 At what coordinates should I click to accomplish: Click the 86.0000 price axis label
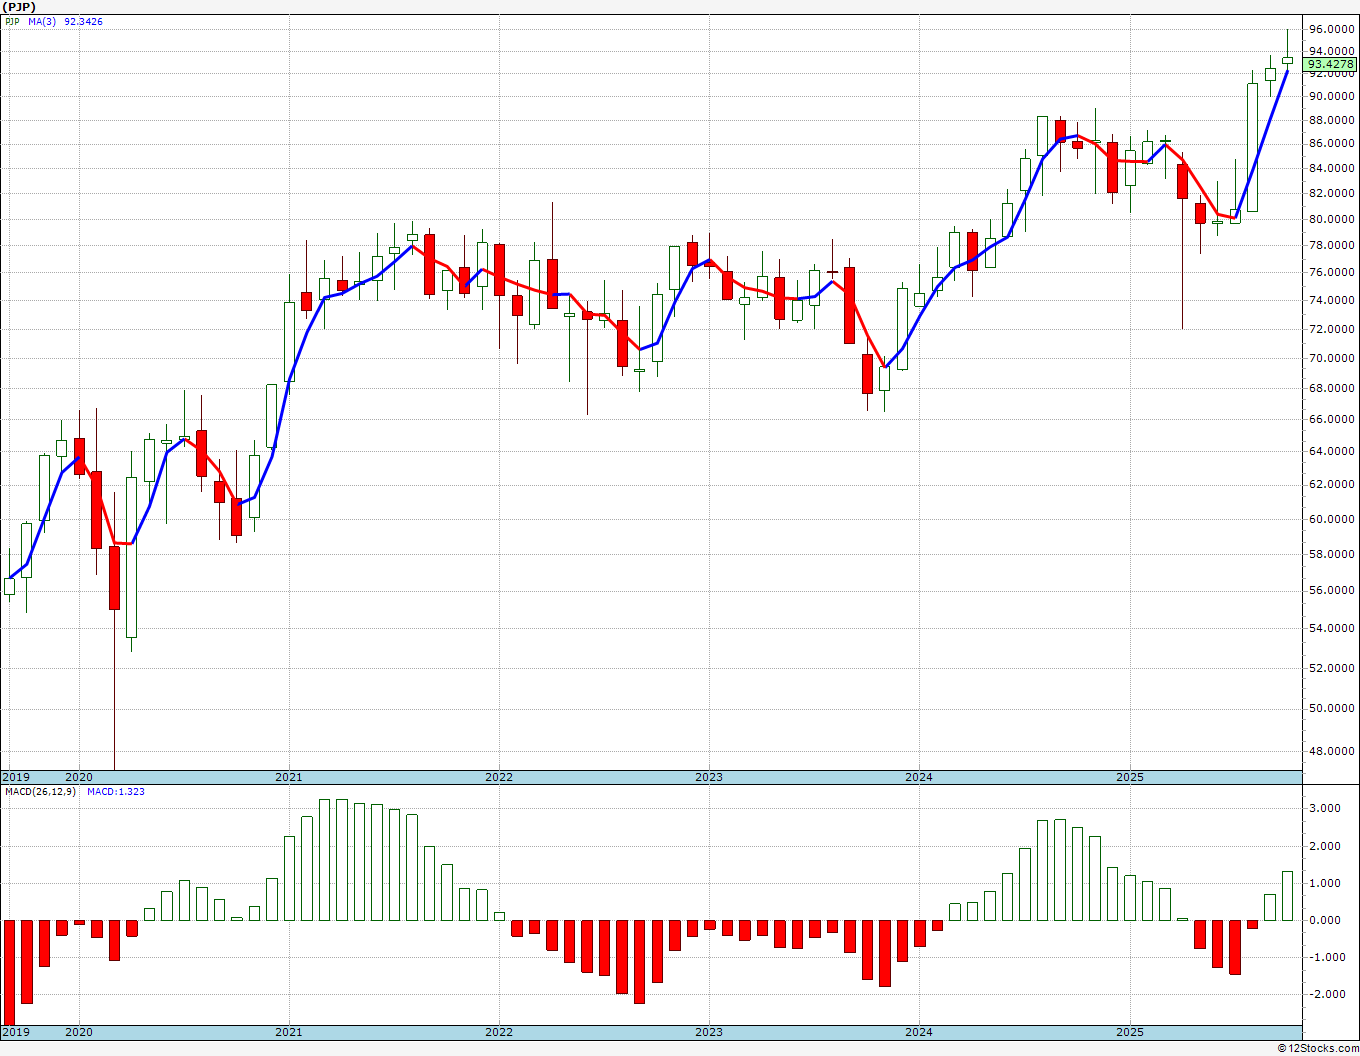(x=1332, y=144)
